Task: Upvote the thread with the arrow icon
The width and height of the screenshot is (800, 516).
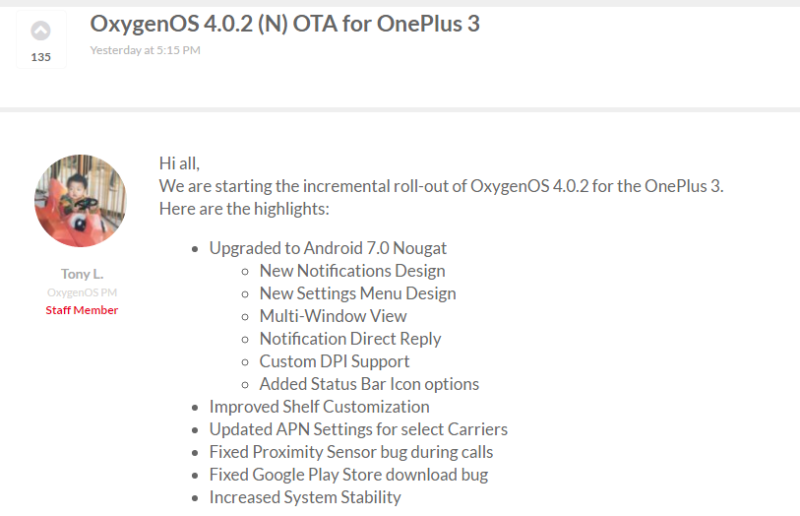Action: pyautogui.click(x=41, y=31)
